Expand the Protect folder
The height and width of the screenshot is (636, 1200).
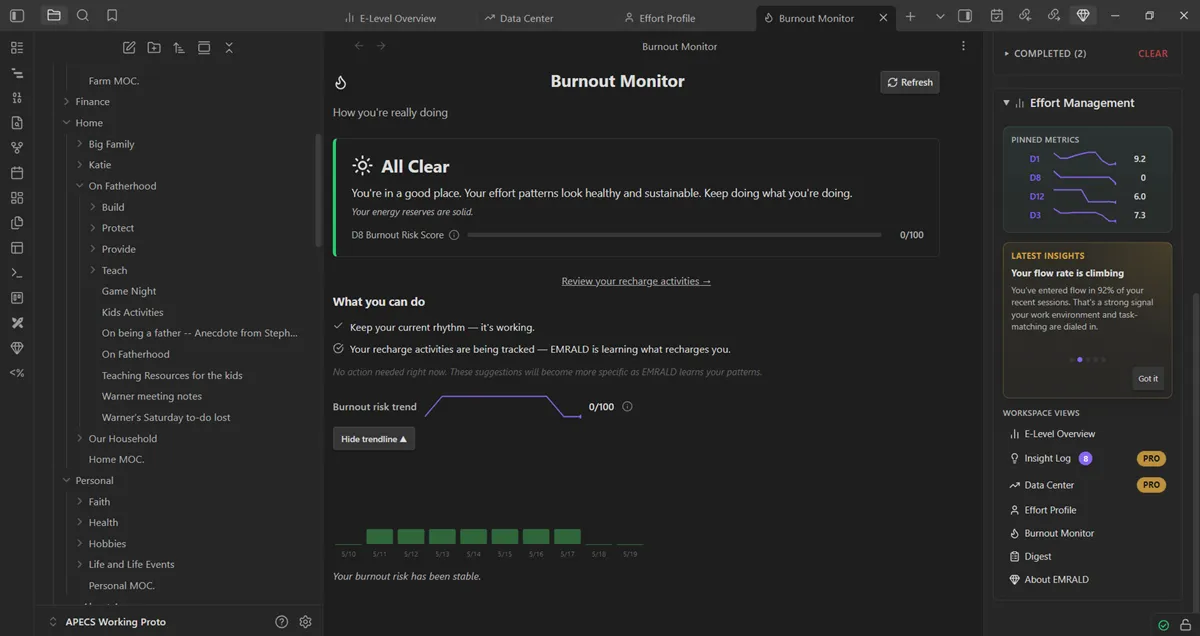click(92, 228)
